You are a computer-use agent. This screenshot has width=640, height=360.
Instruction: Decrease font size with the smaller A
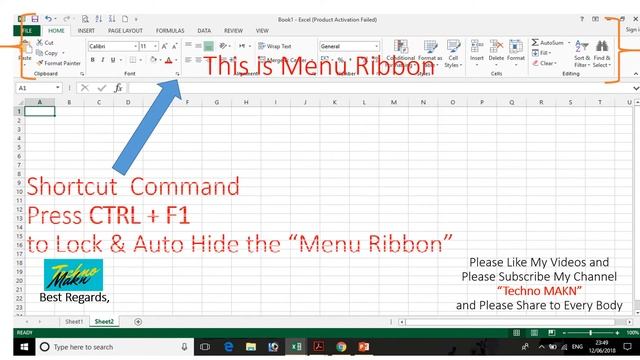(x=175, y=47)
